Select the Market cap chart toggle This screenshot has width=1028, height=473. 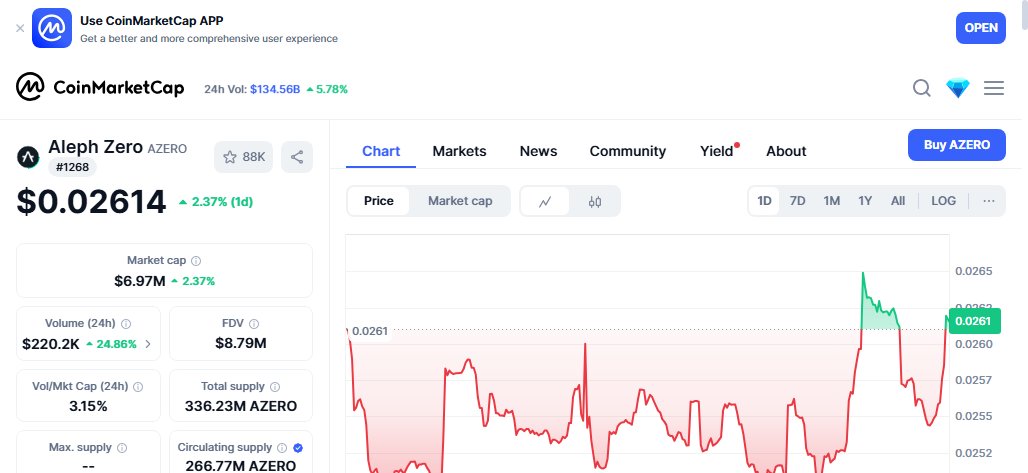pos(460,201)
